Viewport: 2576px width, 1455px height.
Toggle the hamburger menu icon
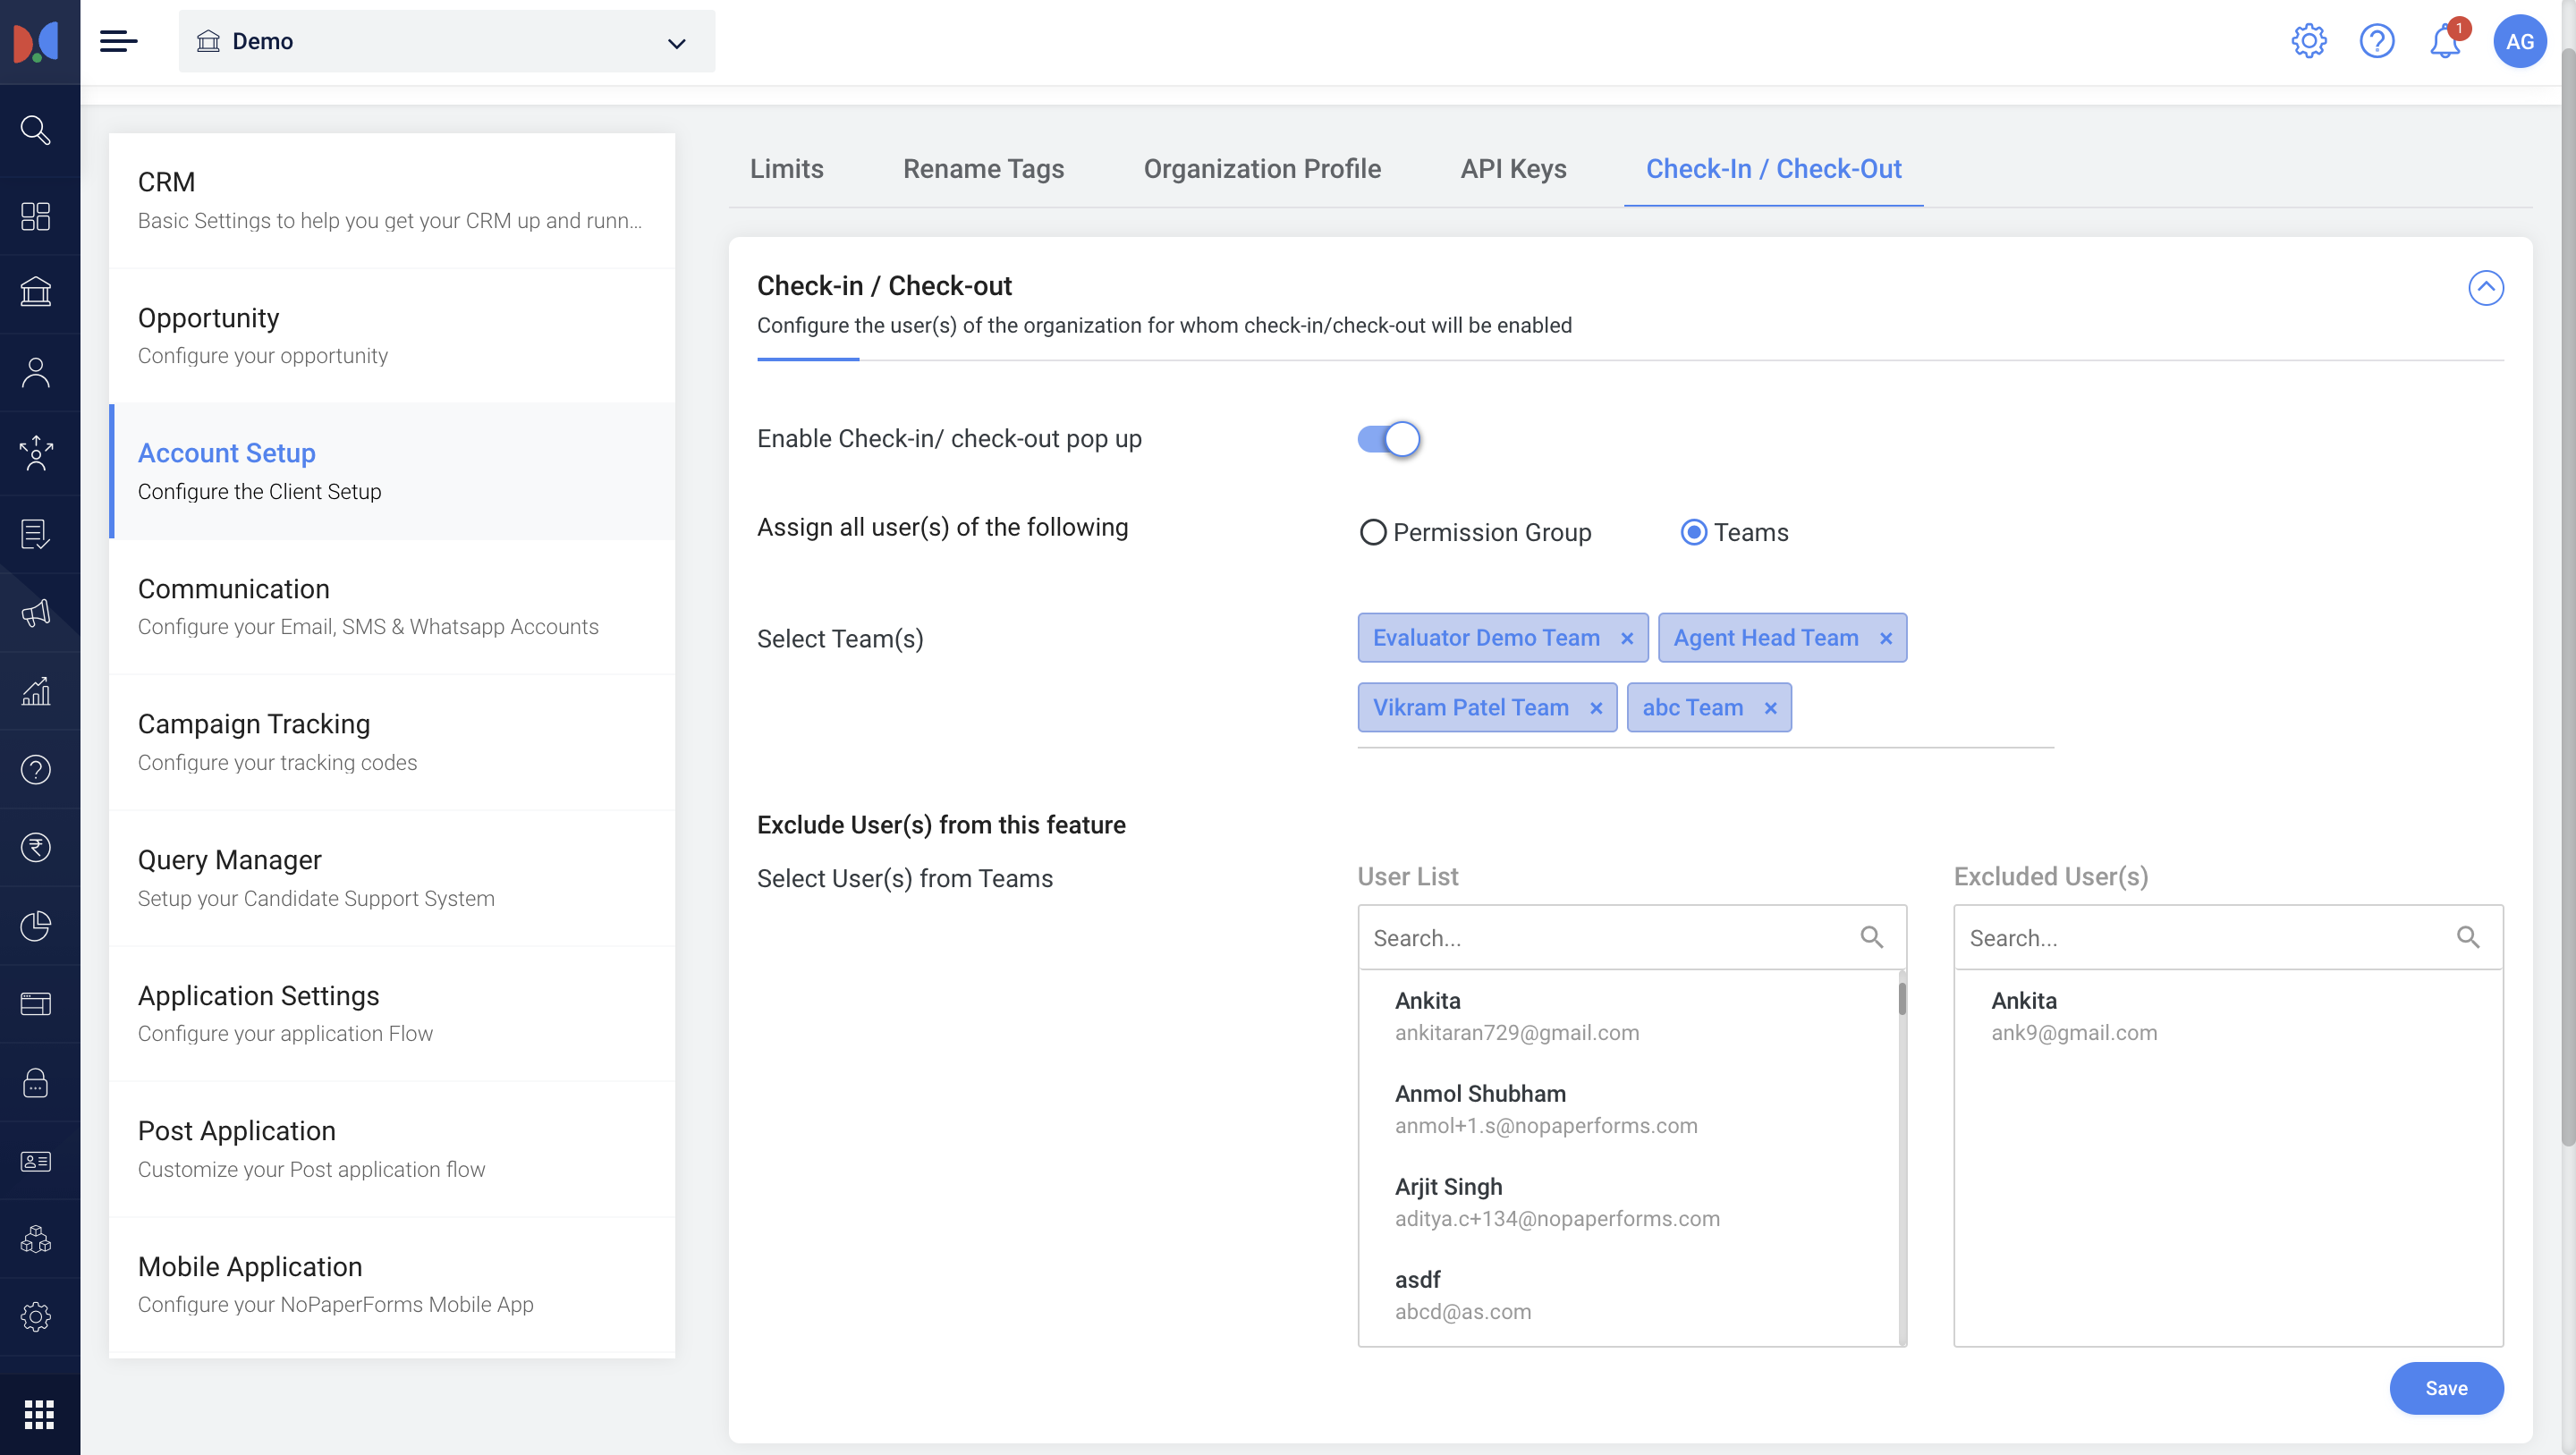[119, 41]
